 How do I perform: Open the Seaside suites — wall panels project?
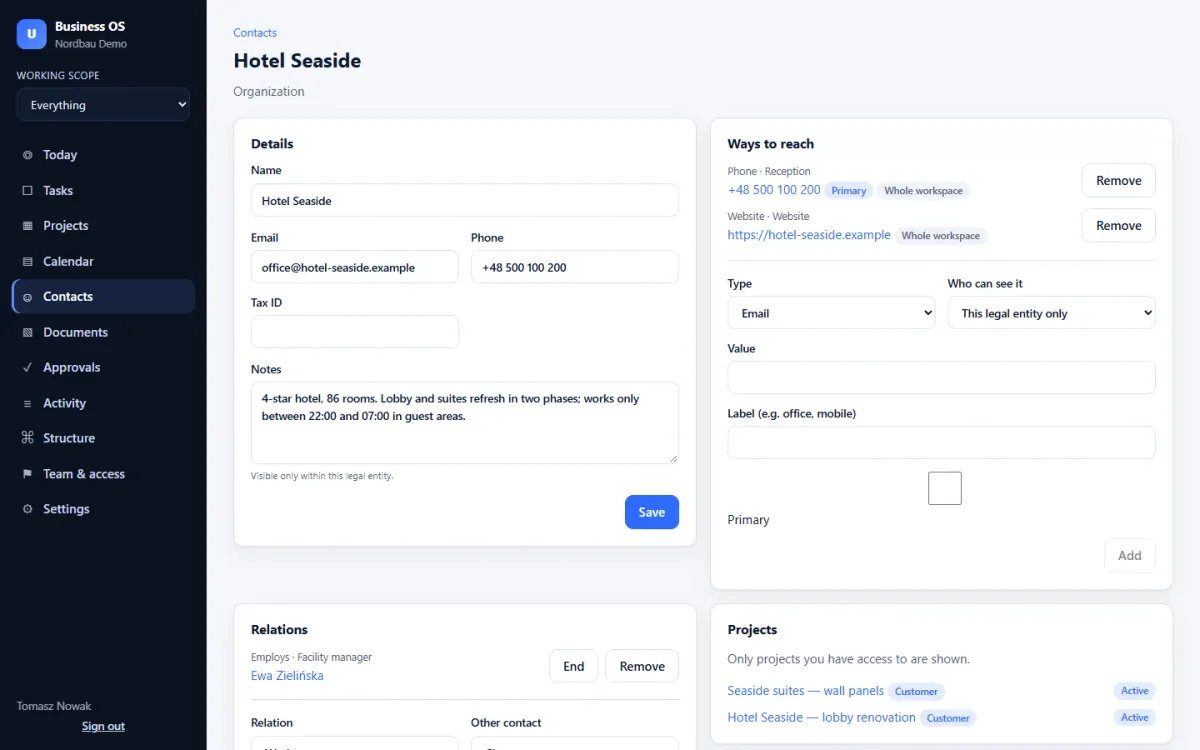pos(806,691)
